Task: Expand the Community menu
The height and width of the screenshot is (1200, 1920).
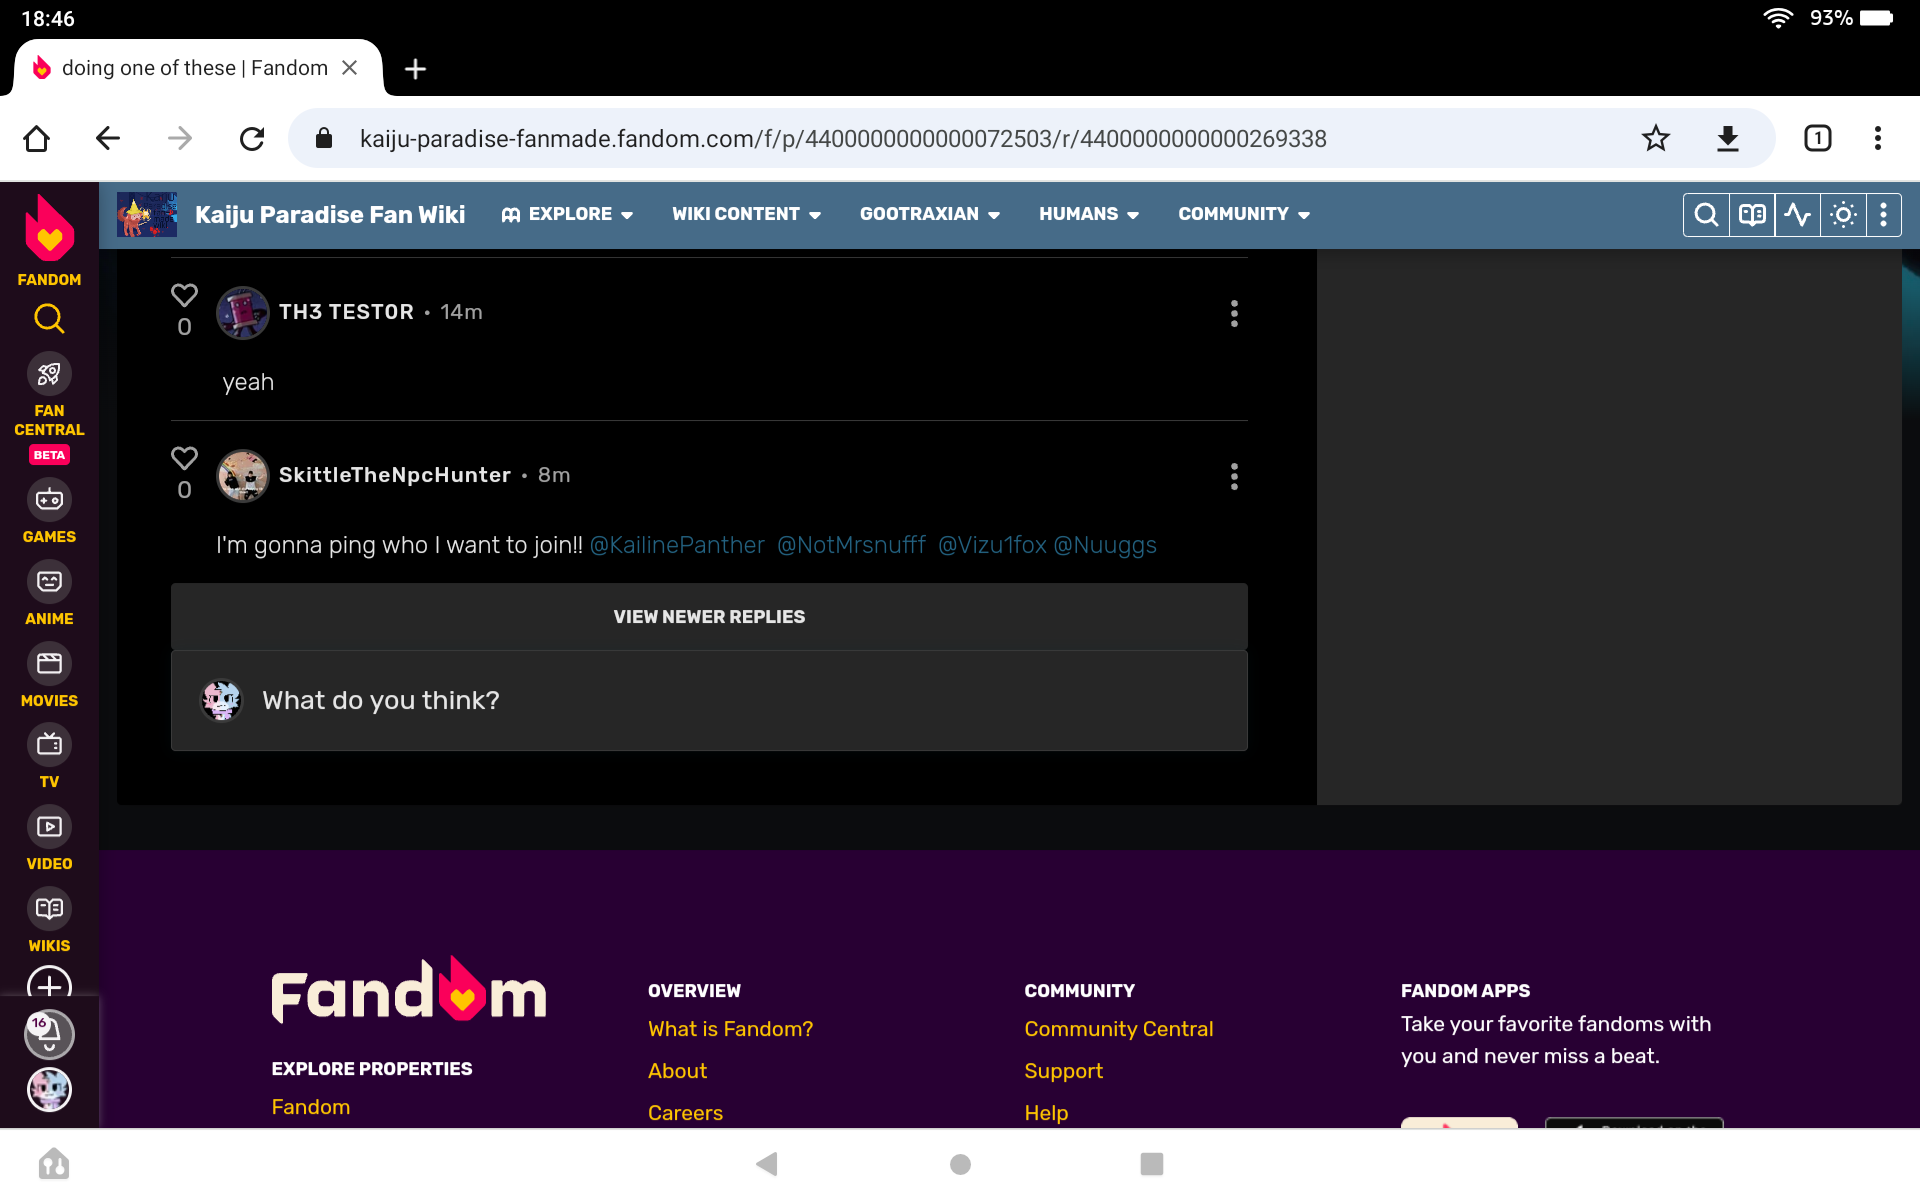Action: pyautogui.click(x=1244, y=214)
